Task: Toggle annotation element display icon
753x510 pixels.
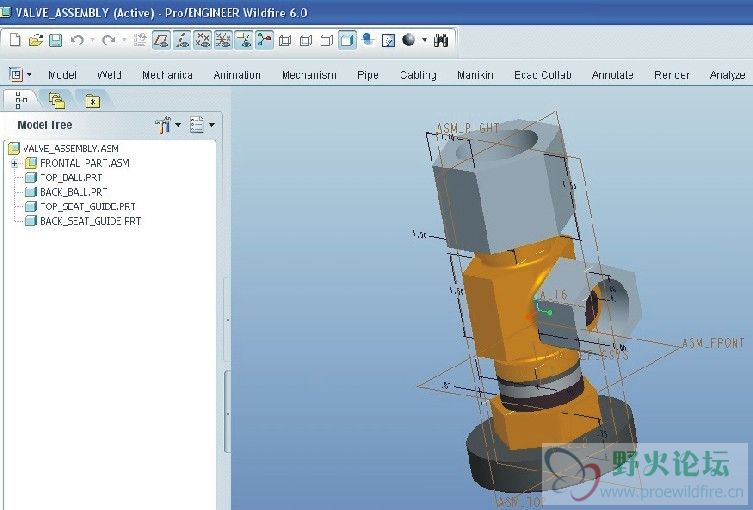Action: tap(264, 40)
